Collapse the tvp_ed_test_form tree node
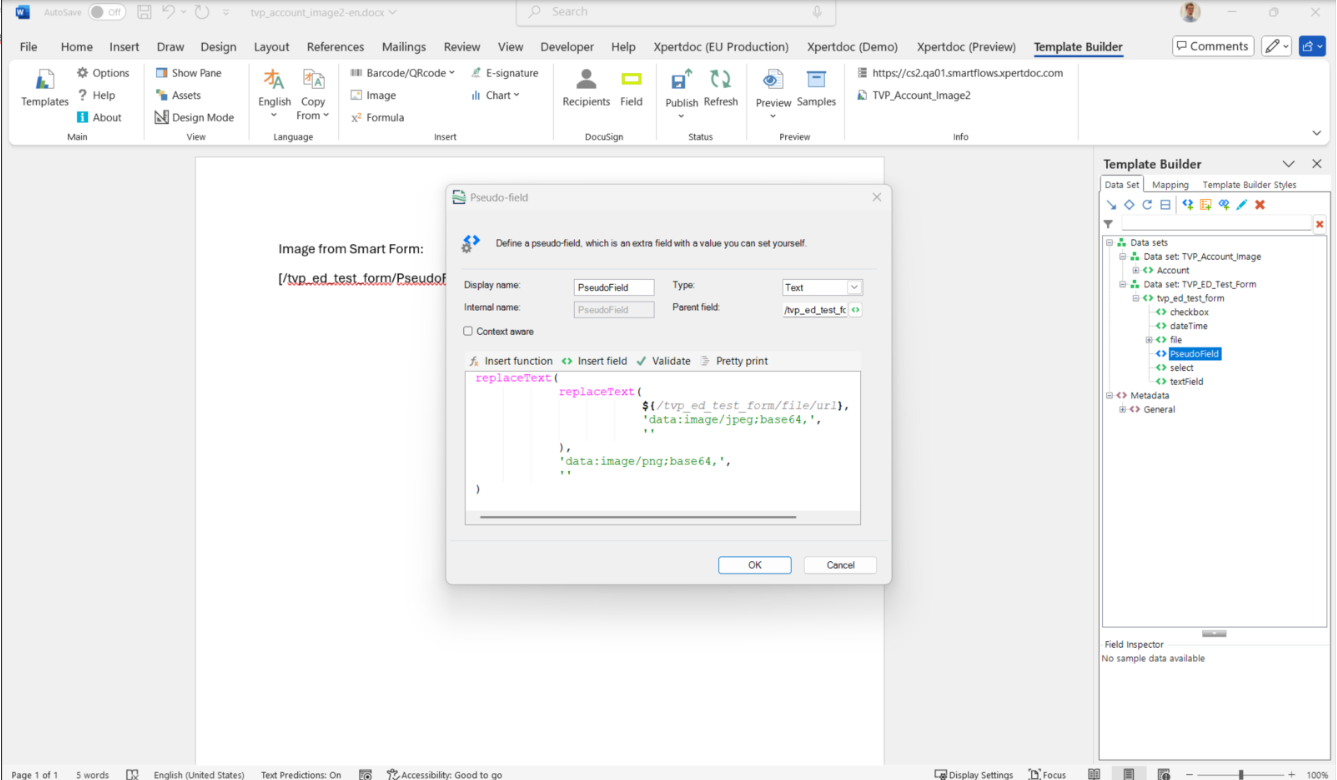This screenshot has width=1337, height=780. click(1136, 298)
